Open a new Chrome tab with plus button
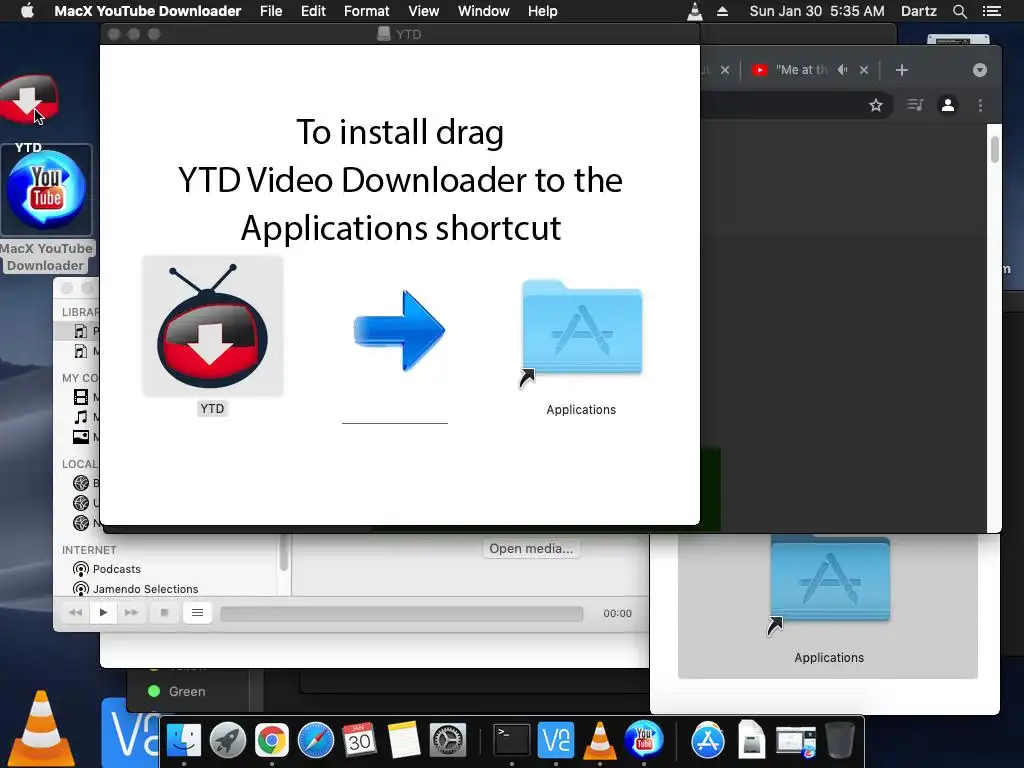The image size is (1024, 768). [x=902, y=70]
